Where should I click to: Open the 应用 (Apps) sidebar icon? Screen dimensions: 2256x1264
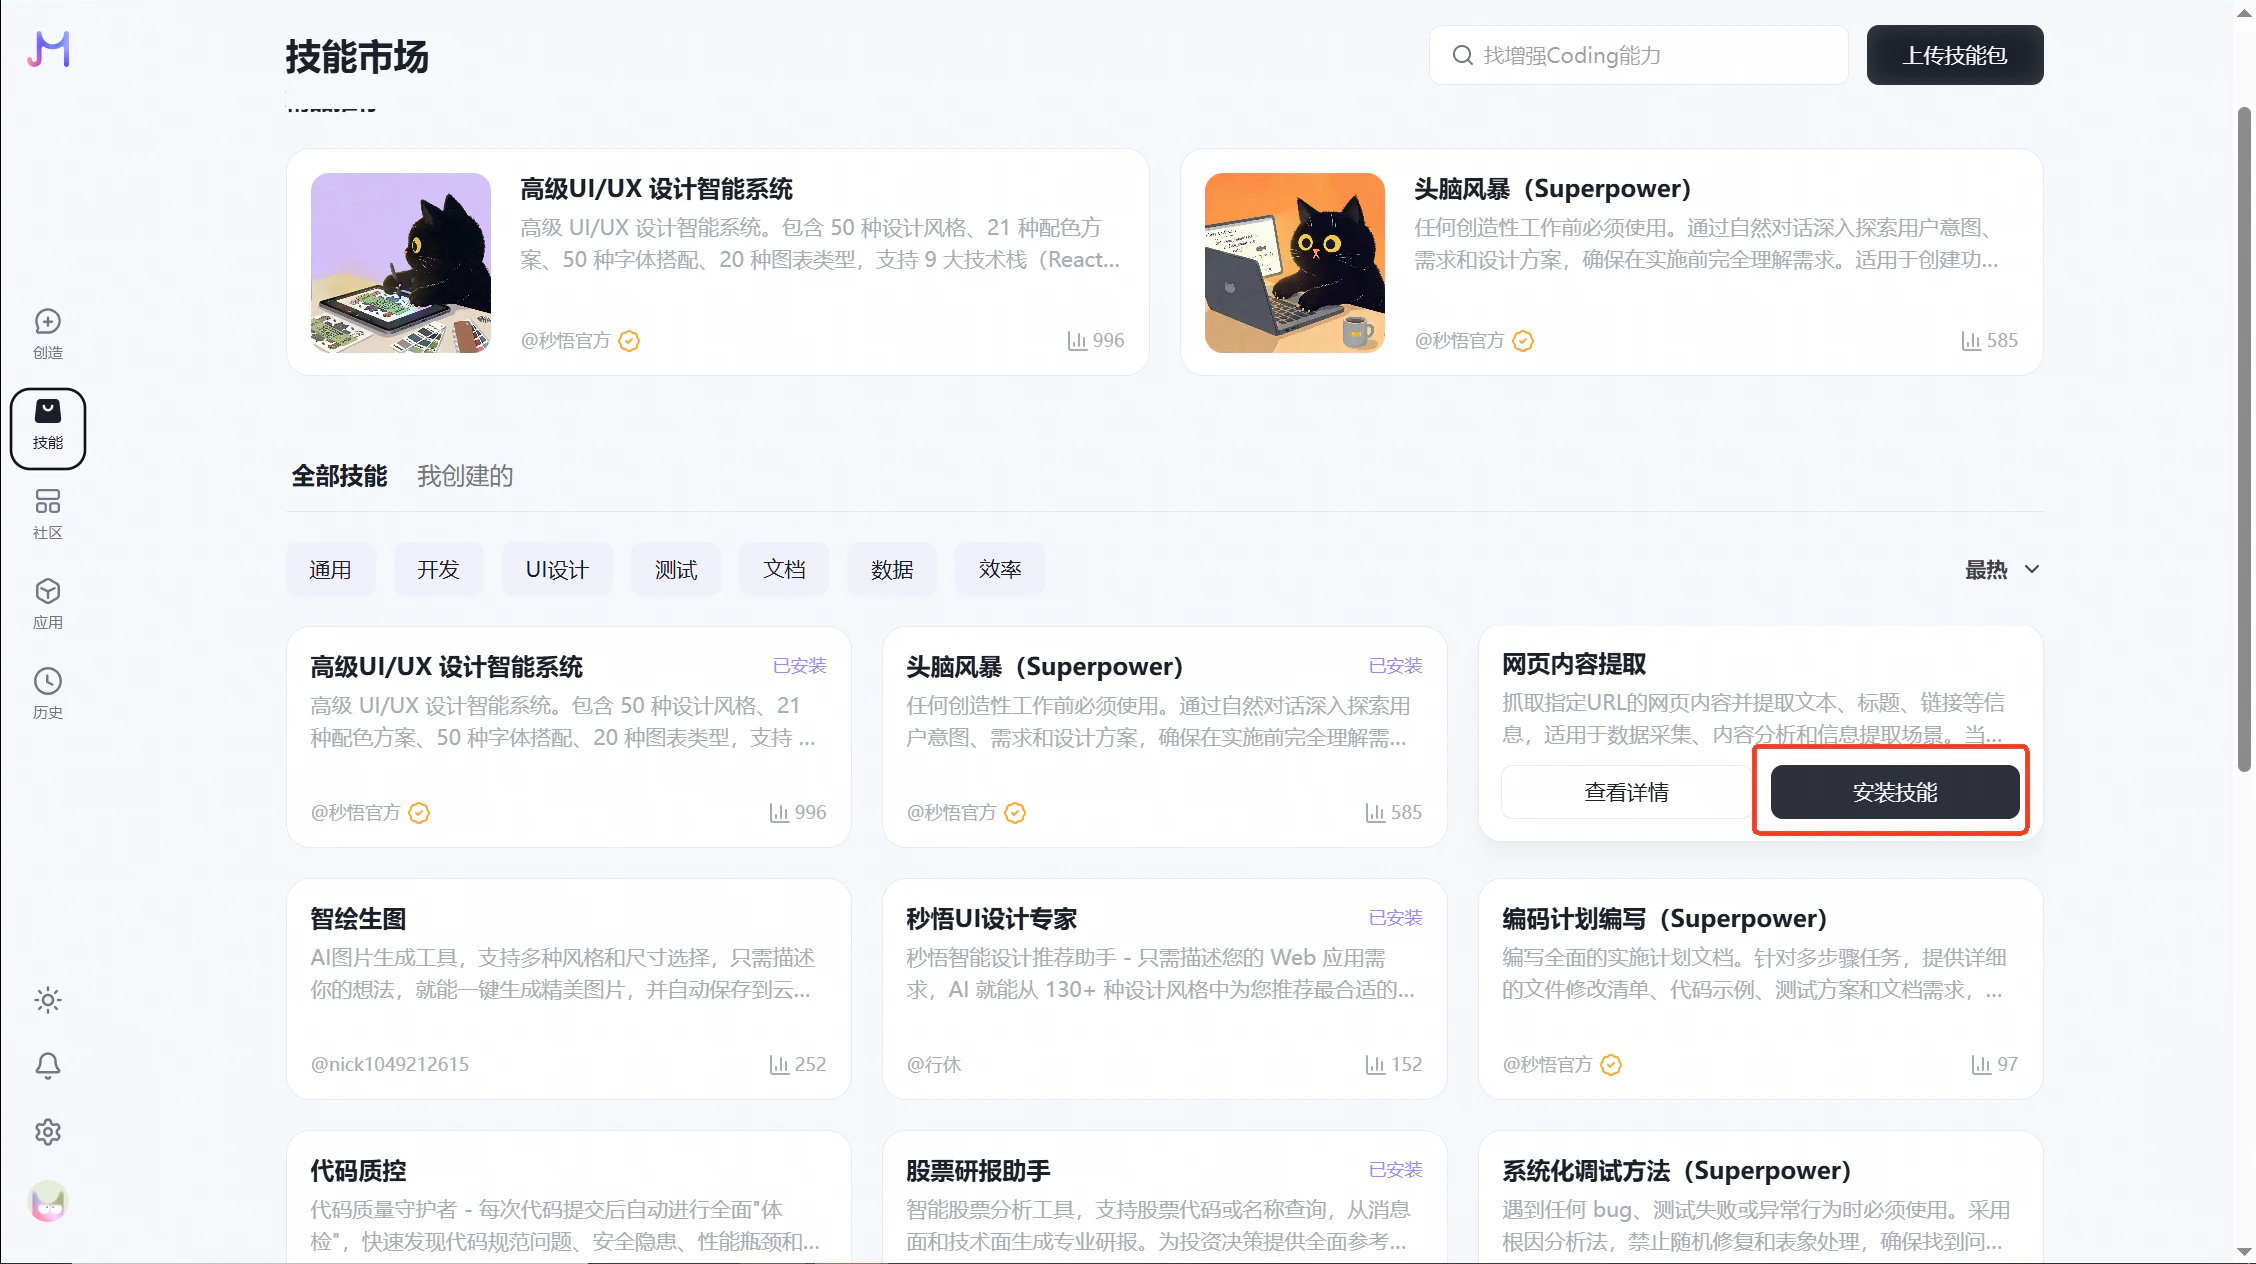point(48,603)
